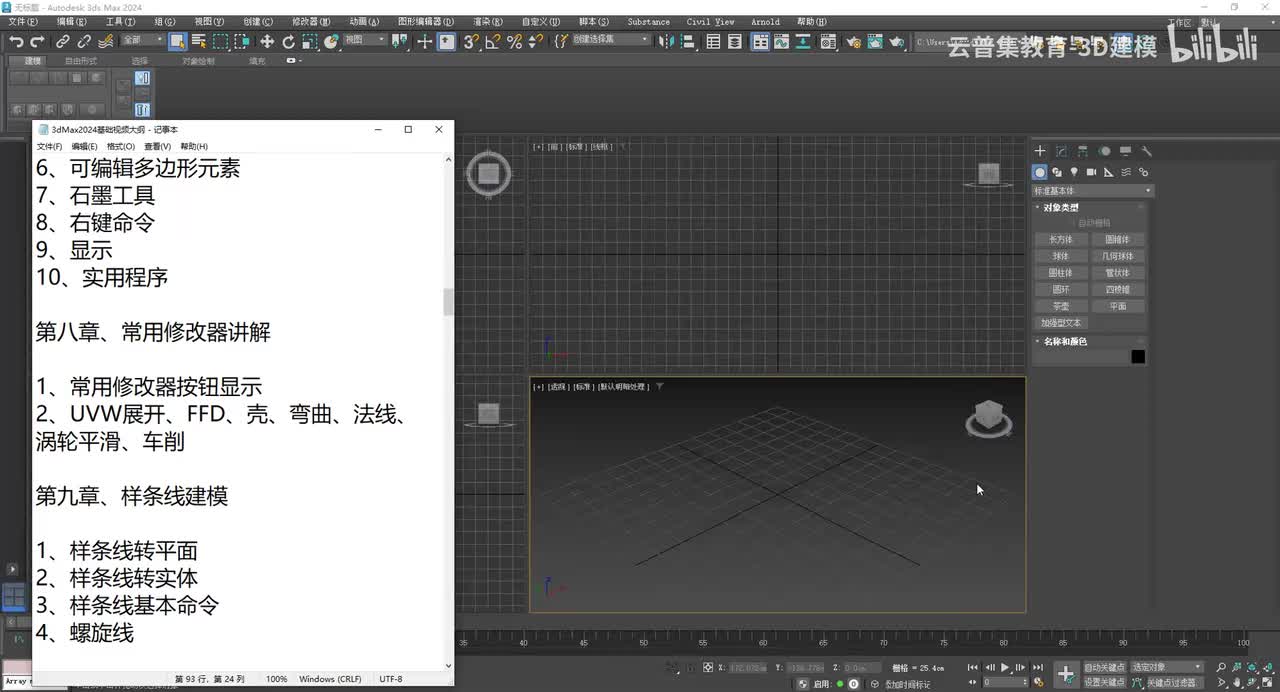
Task: Click the Redo arrow in main toolbar
Action: (37, 41)
